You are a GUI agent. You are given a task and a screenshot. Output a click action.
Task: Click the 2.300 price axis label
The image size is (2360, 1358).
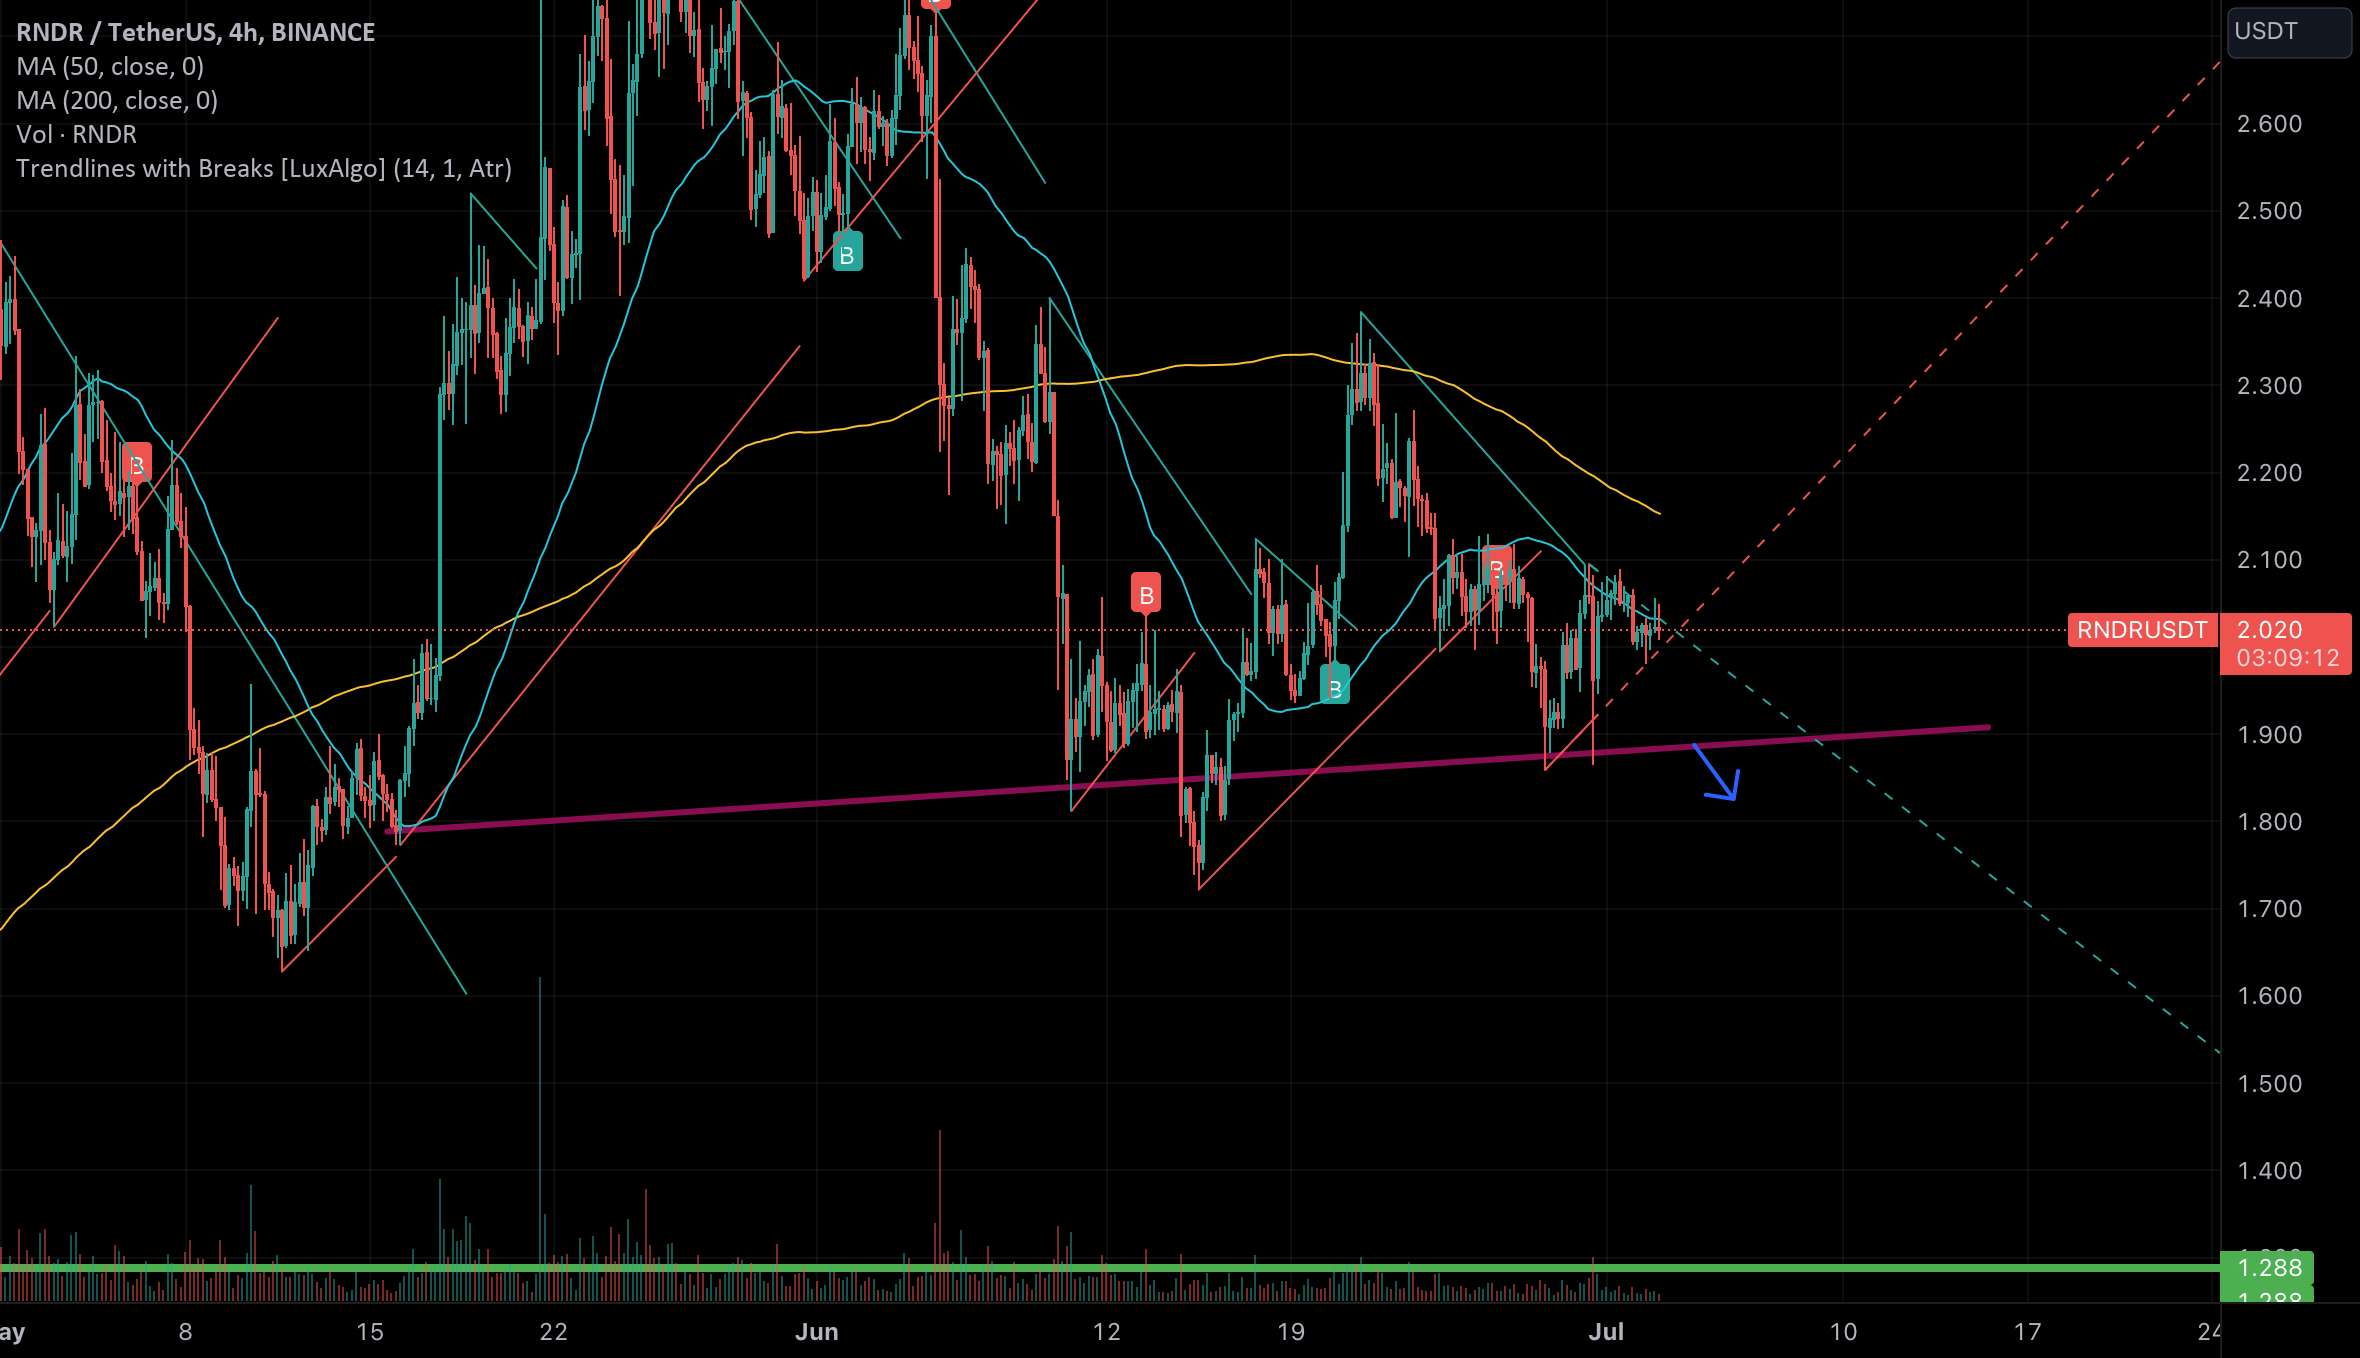pyautogui.click(x=2270, y=386)
